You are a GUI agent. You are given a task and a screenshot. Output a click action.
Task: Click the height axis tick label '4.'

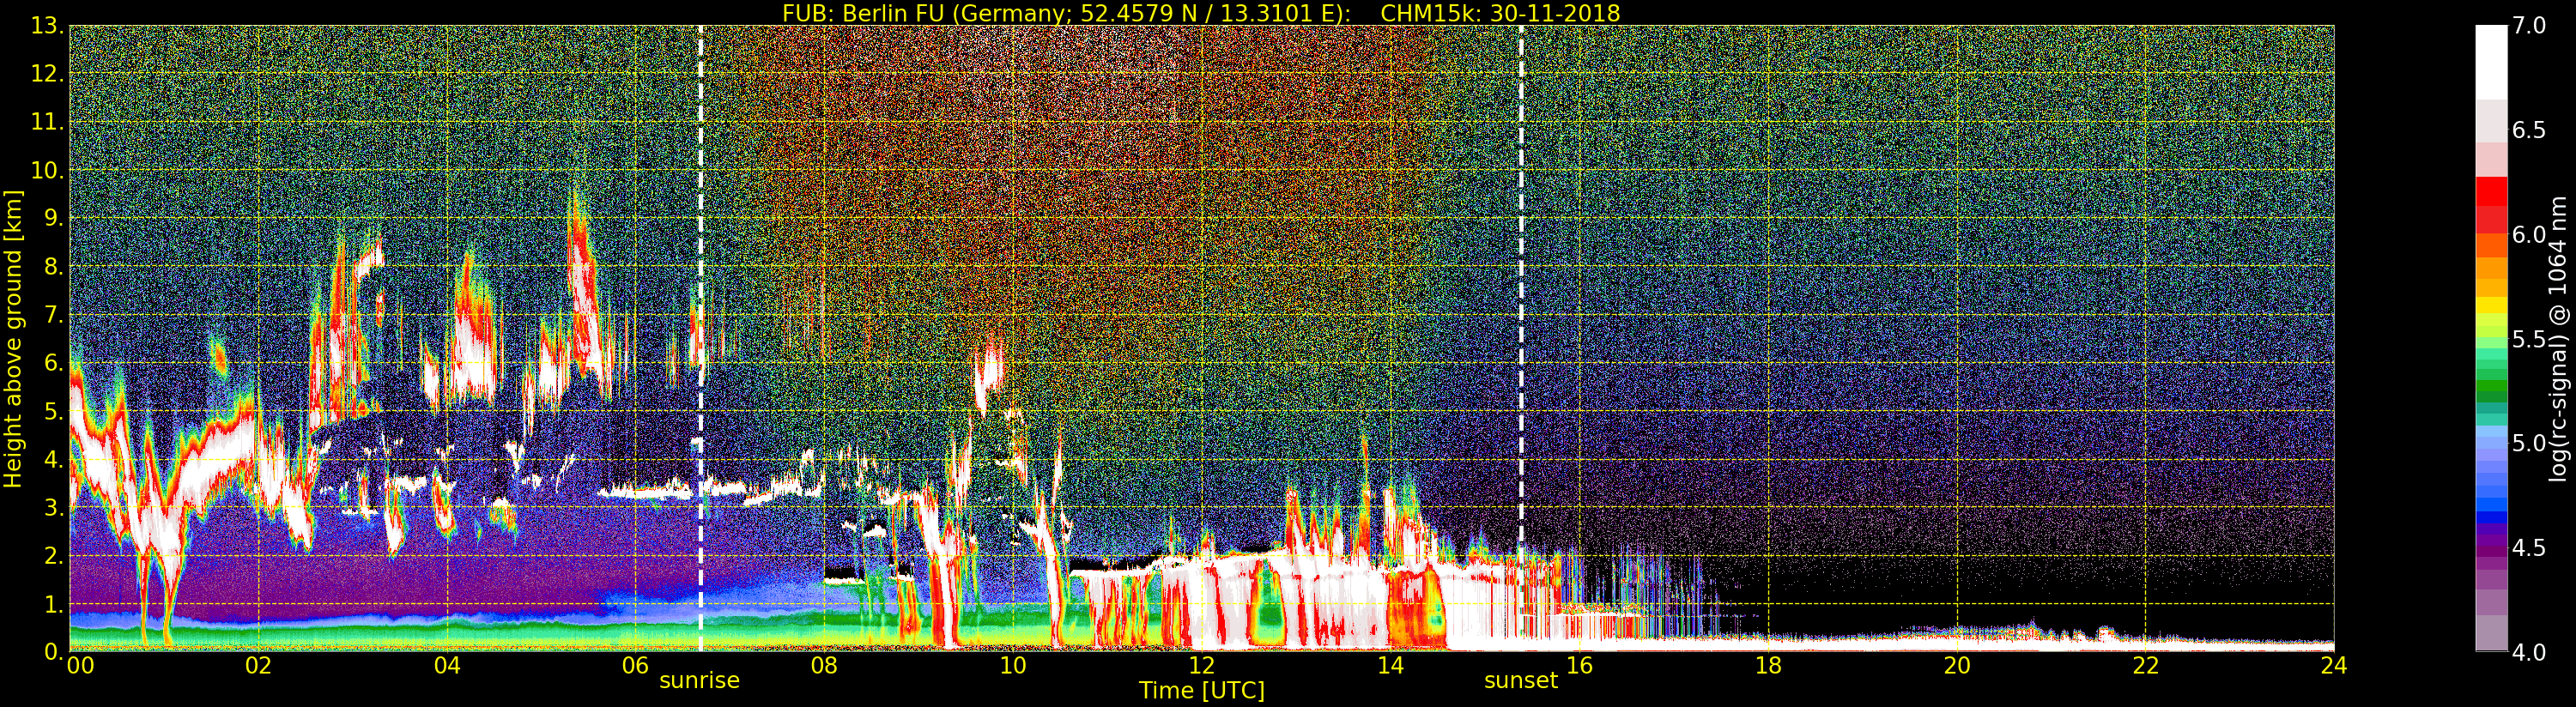53,459
